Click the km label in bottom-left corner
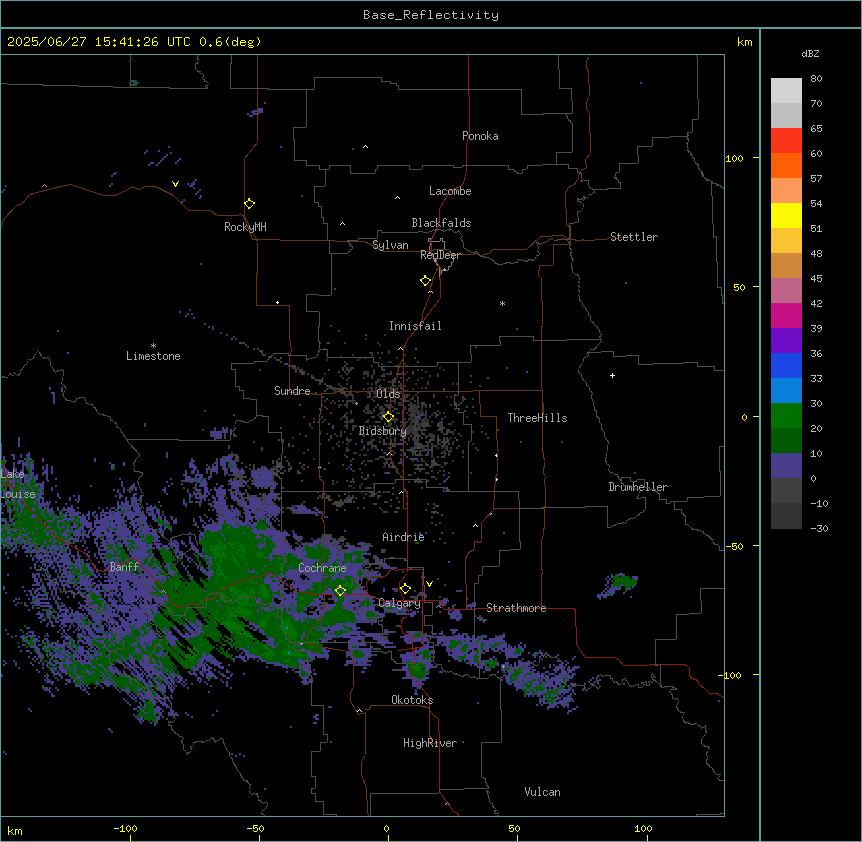The image size is (862, 842). (15, 830)
